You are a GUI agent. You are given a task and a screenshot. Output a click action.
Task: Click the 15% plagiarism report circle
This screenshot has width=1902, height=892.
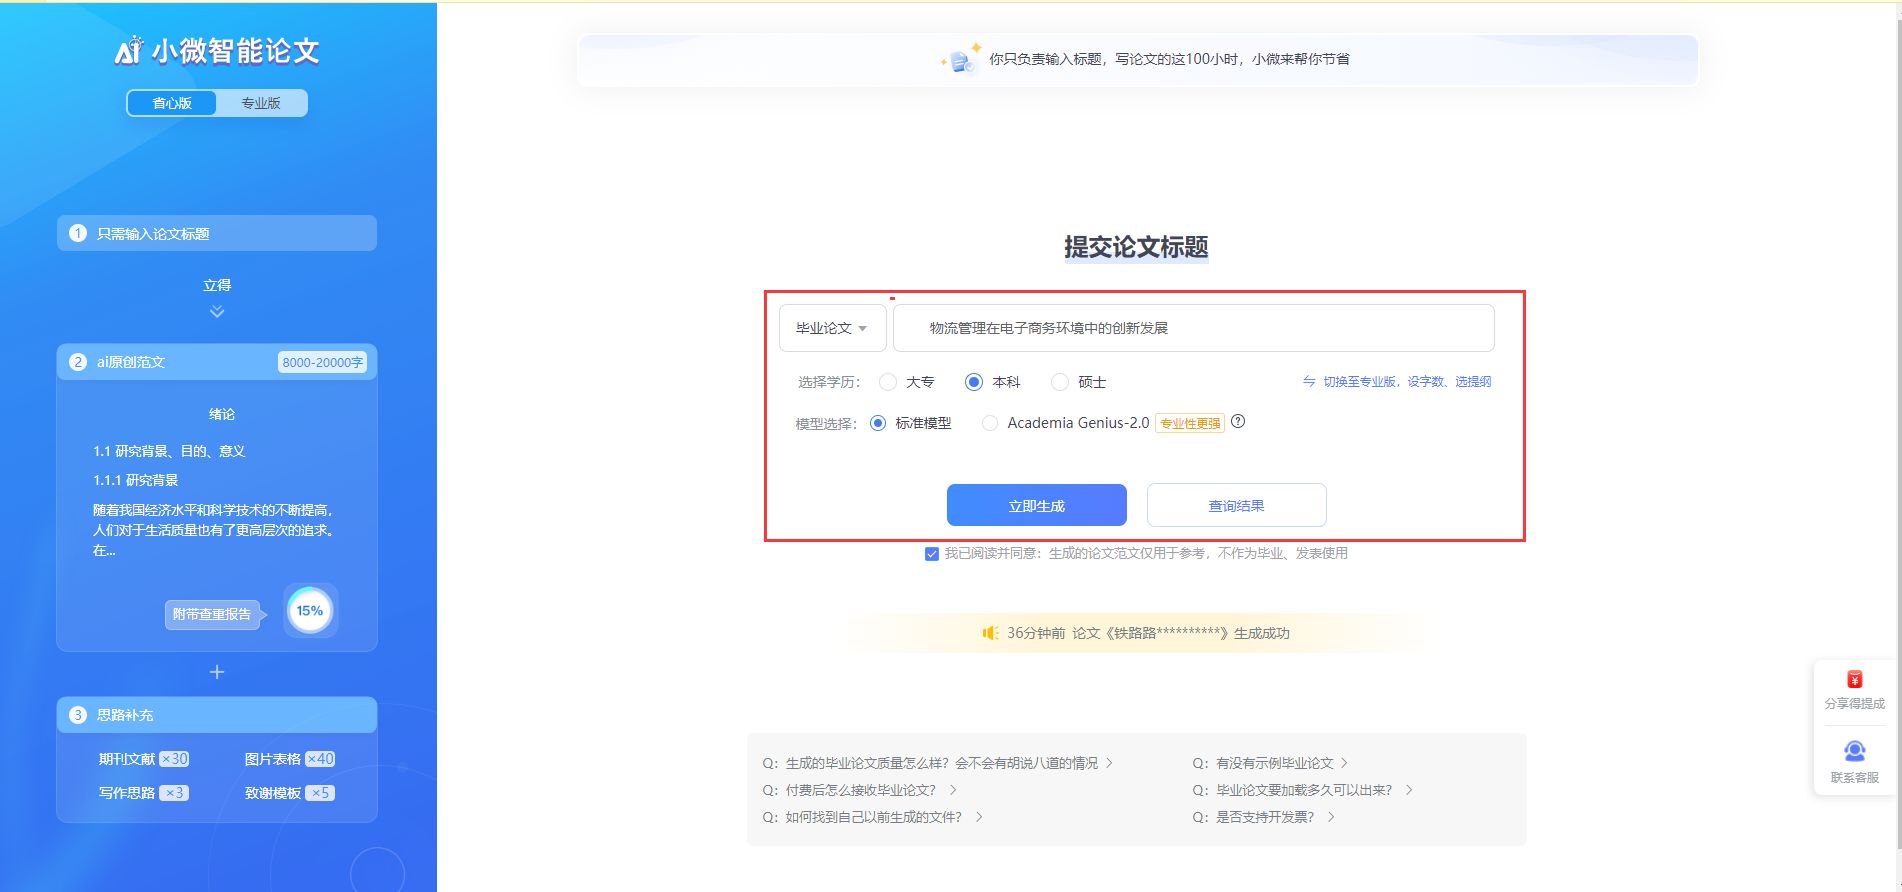click(310, 611)
